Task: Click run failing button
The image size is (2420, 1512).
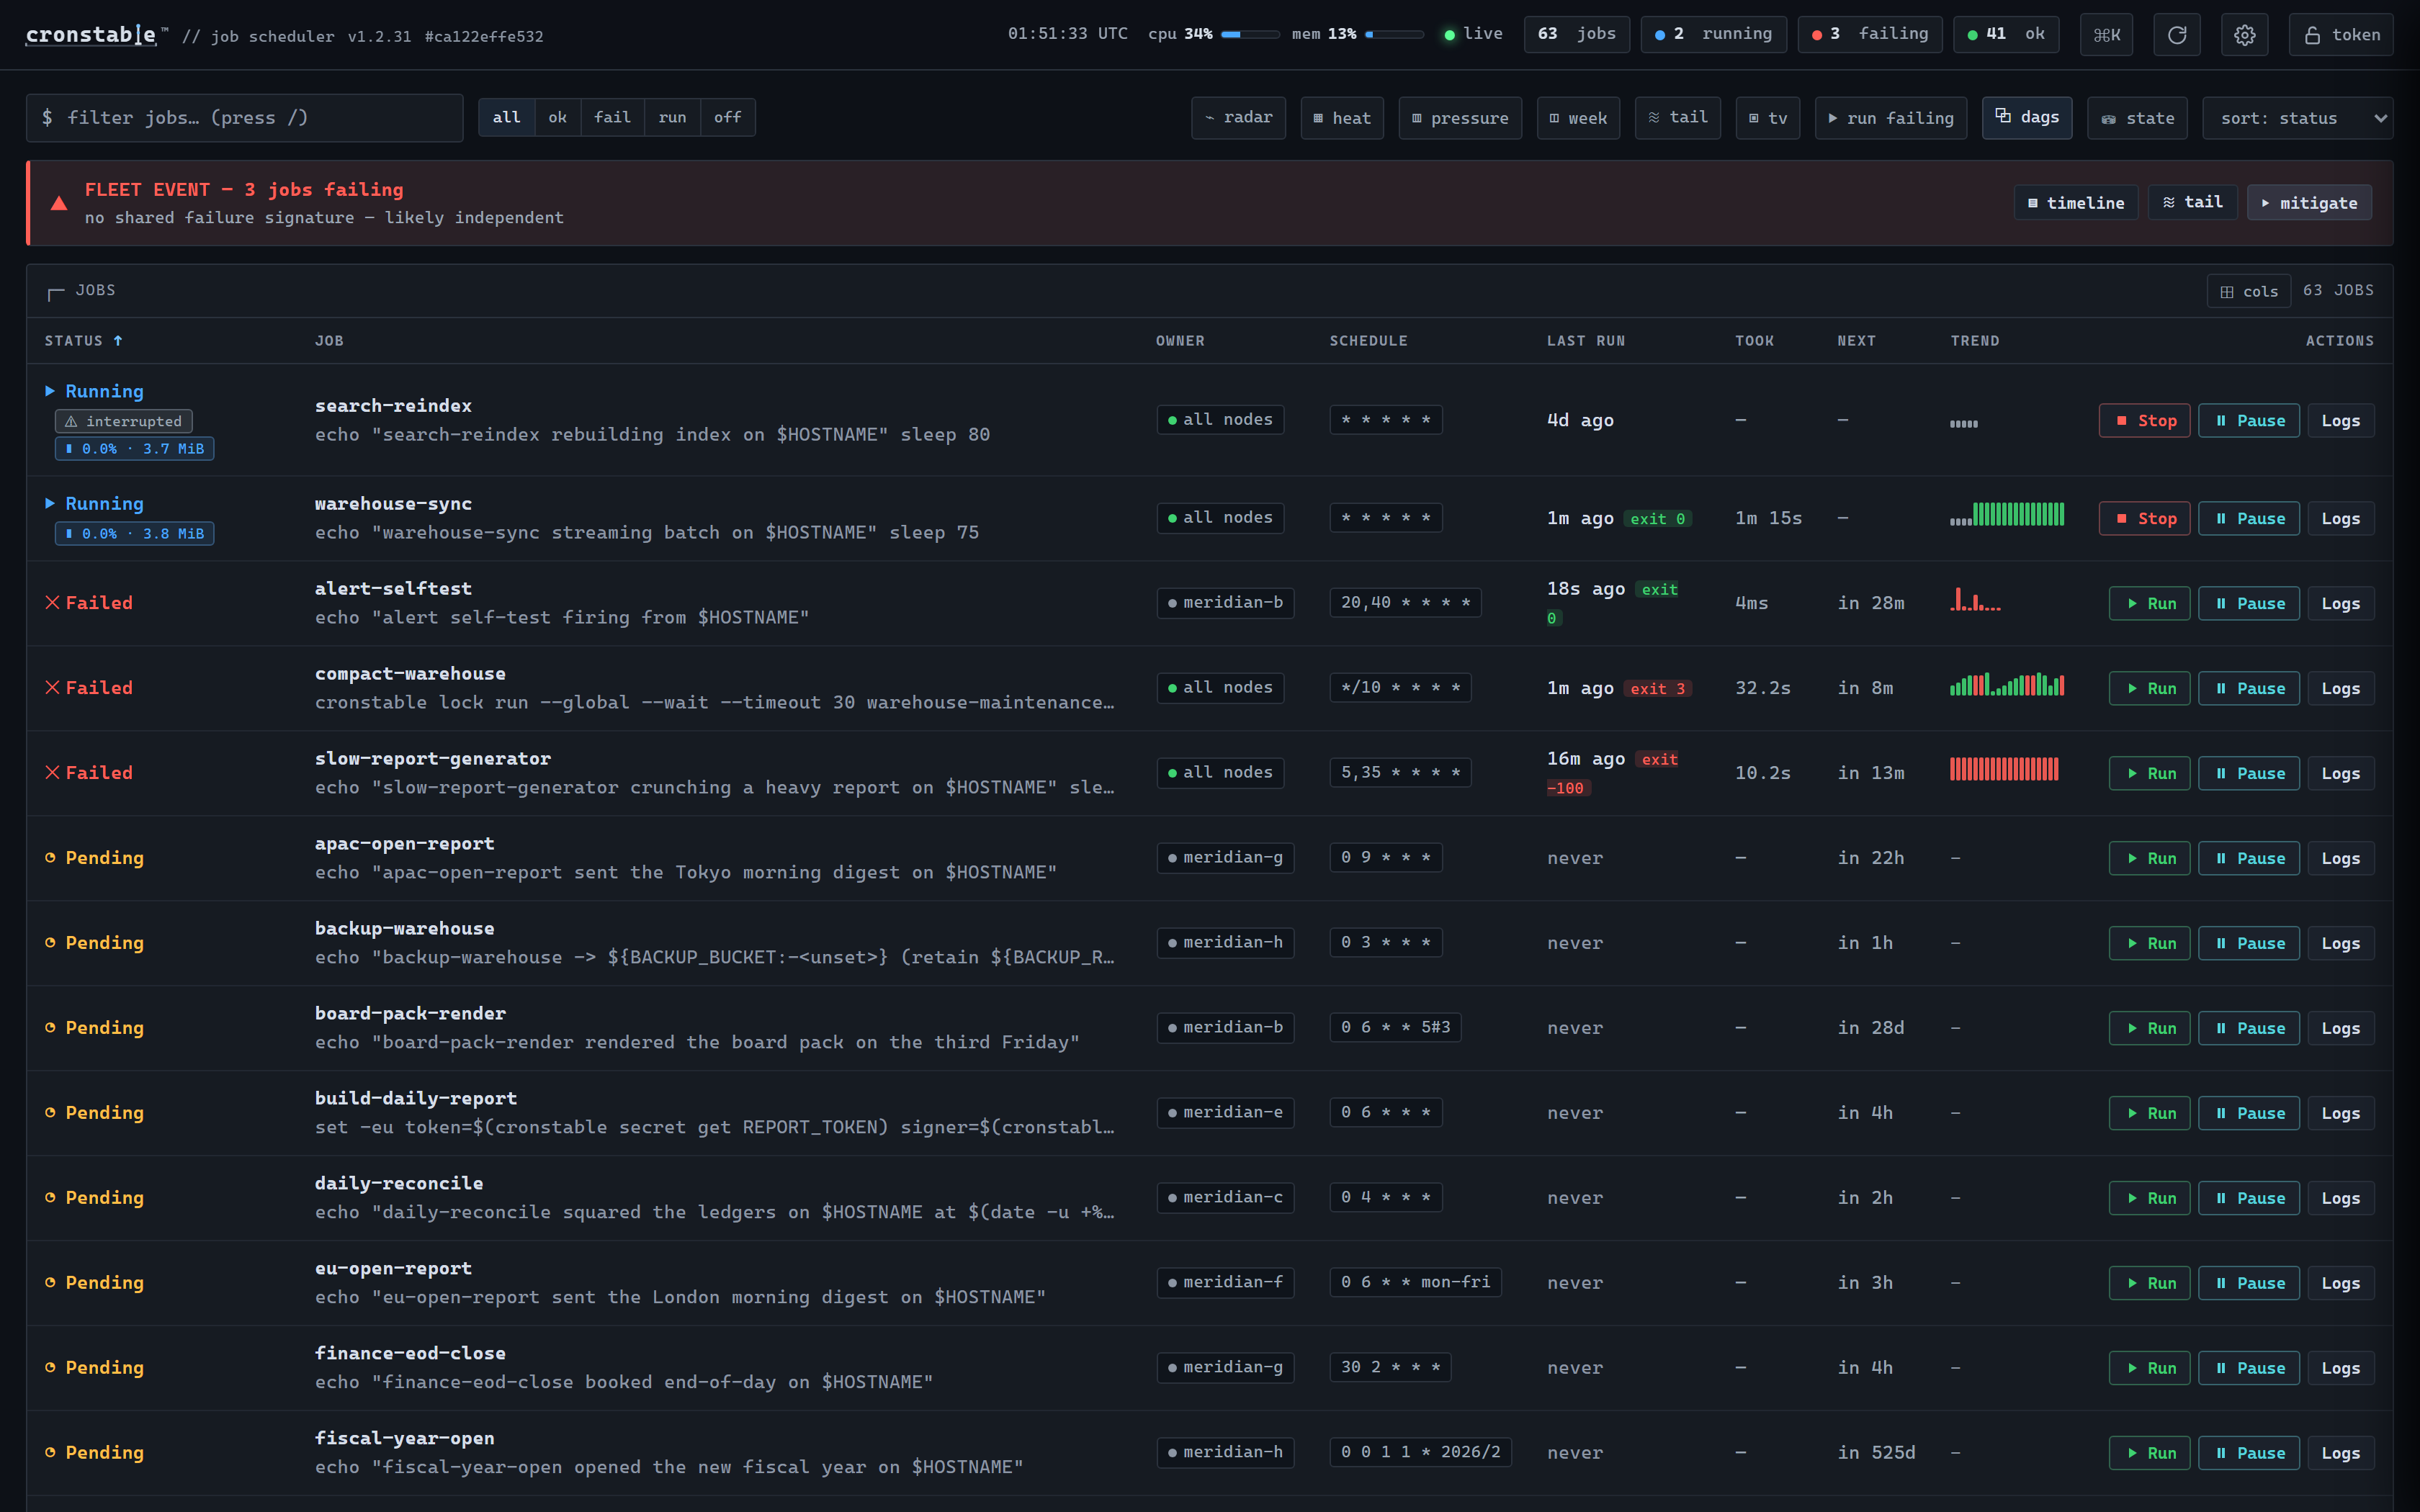Action: tap(1890, 118)
